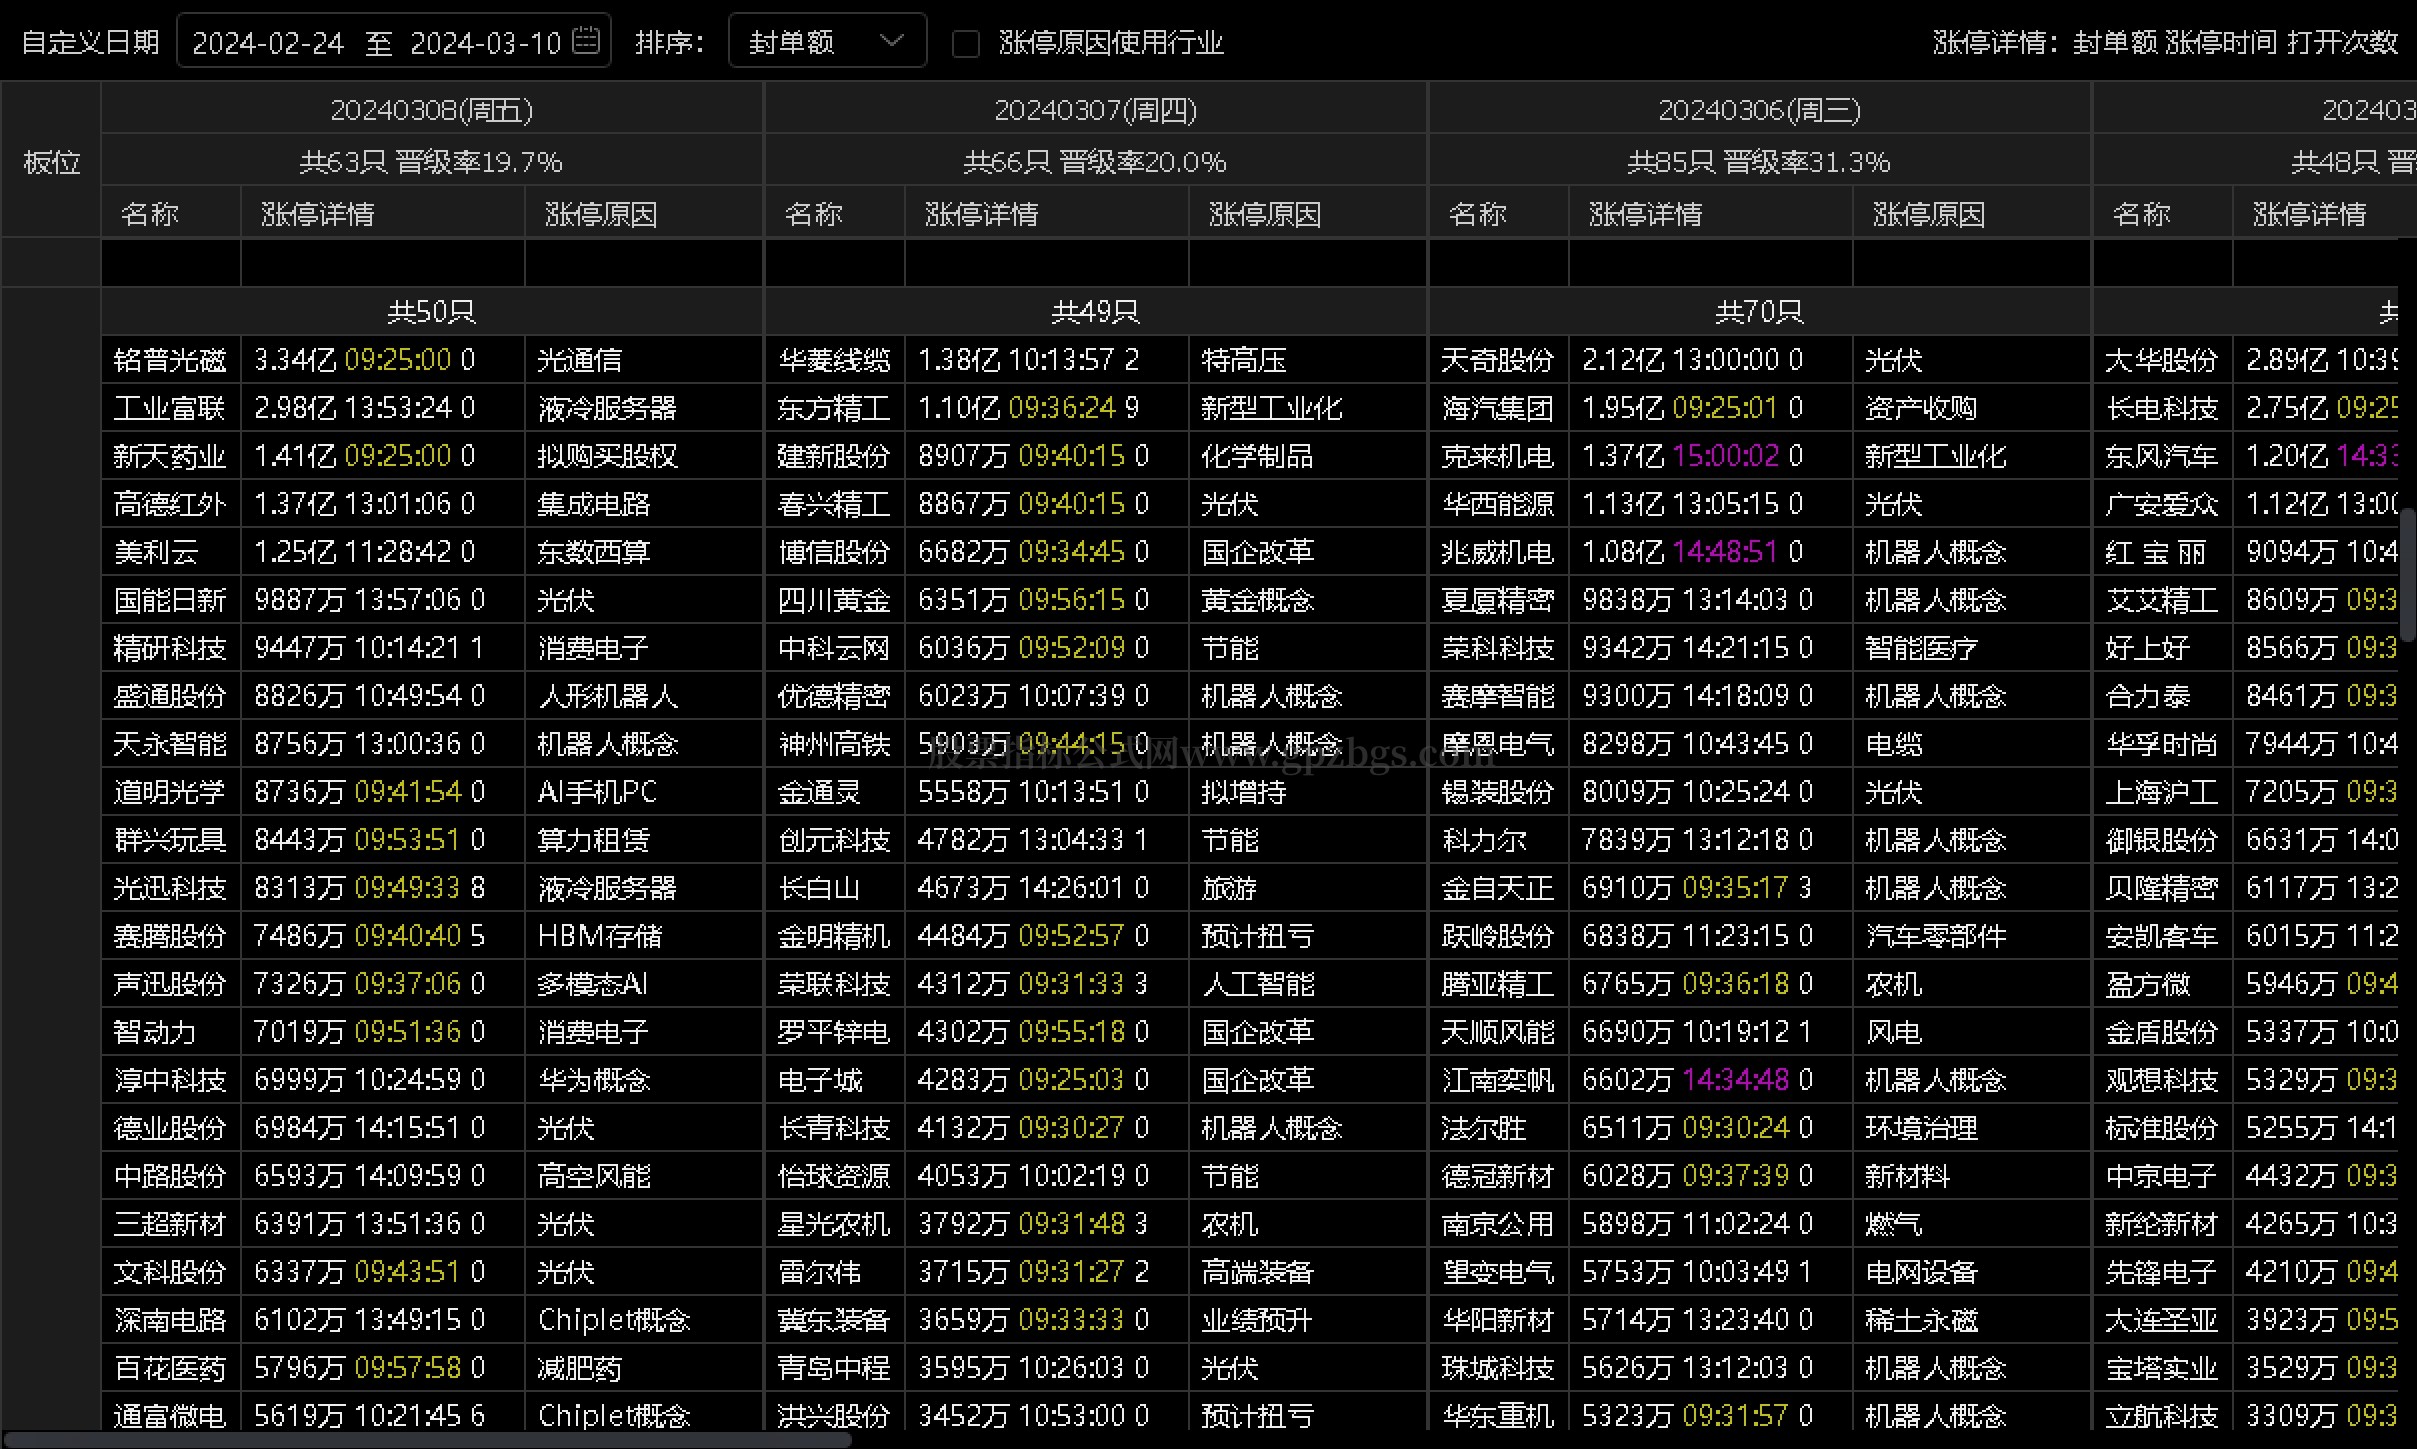Click 自定义日期 label
The height and width of the screenshot is (1449, 2417).
click(x=91, y=42)
